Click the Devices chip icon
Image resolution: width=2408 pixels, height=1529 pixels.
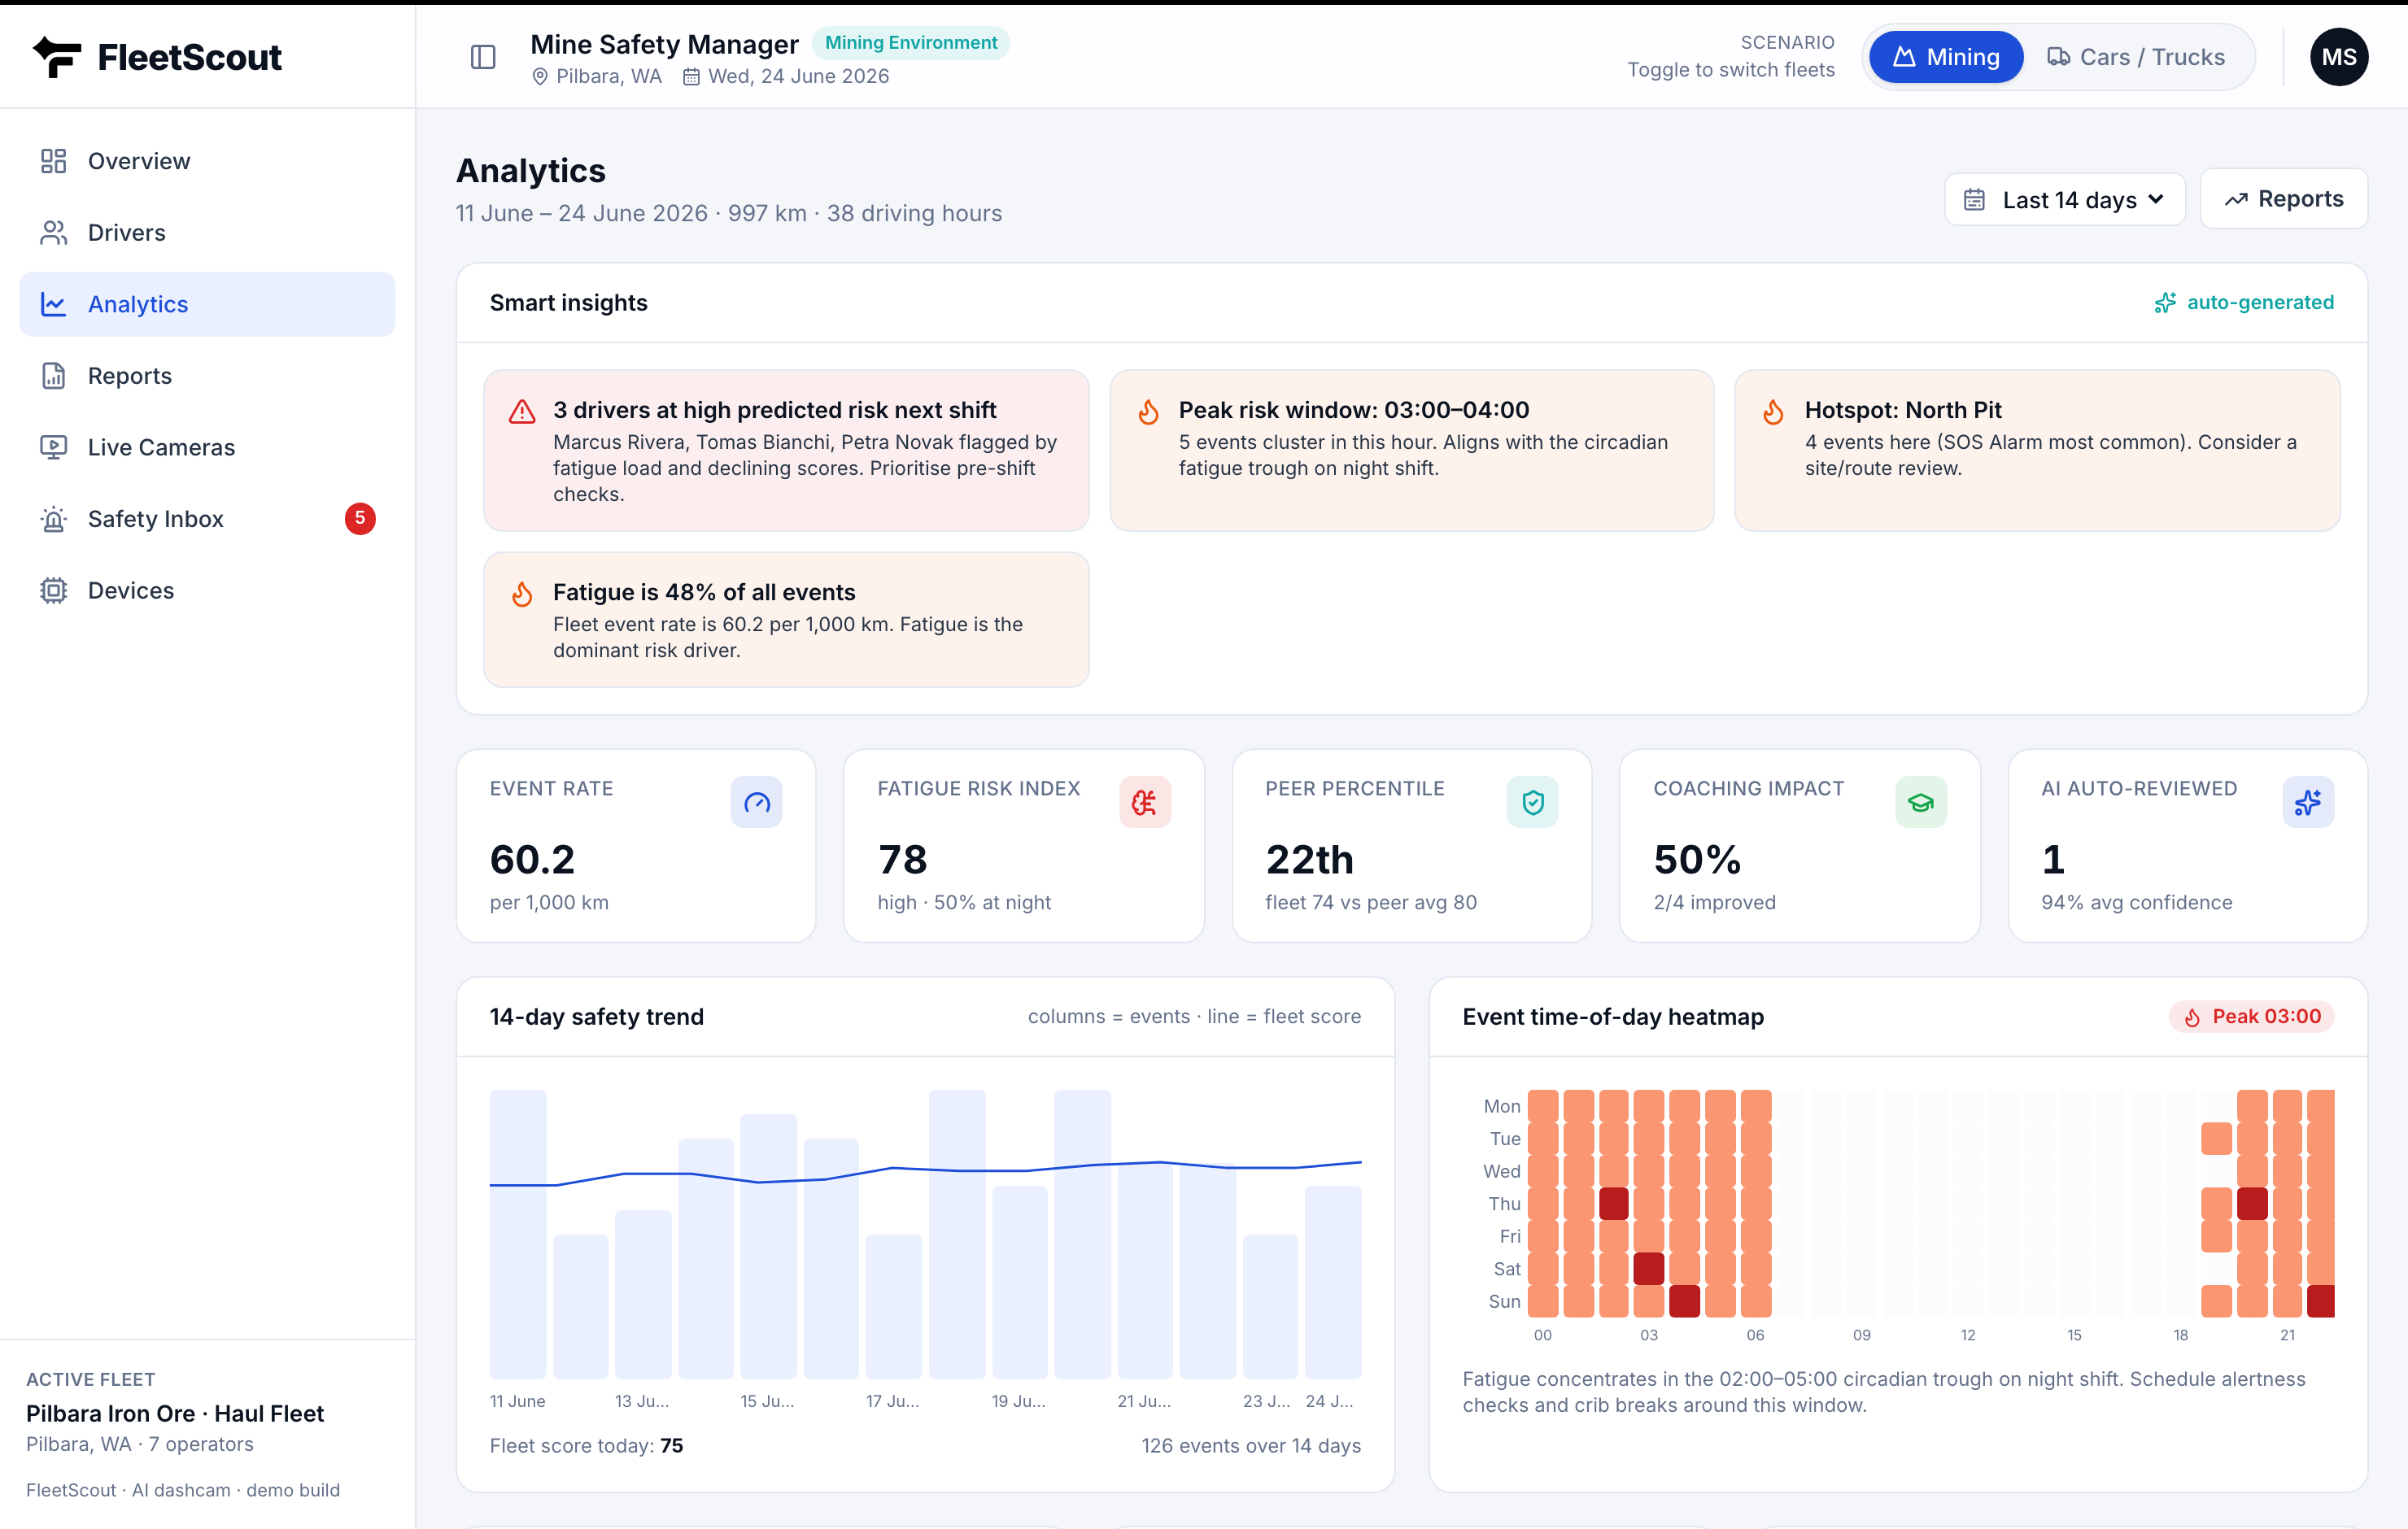tap(54, 590)
